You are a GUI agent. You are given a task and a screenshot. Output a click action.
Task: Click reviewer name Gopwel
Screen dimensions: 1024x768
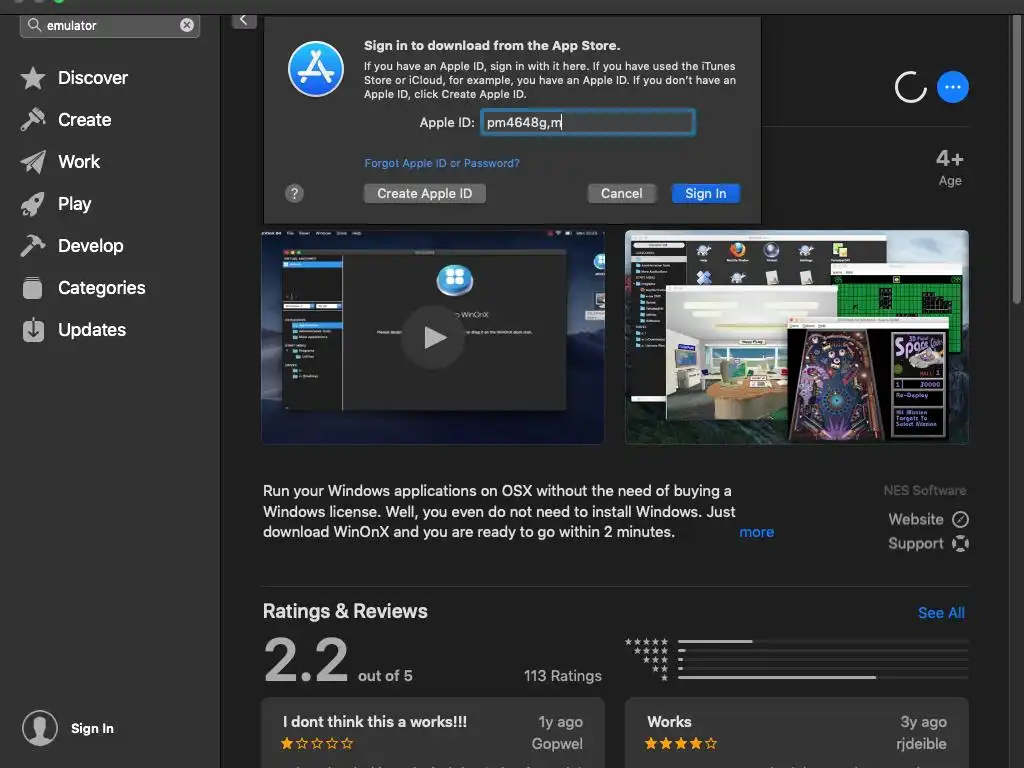tap(557, 744)
